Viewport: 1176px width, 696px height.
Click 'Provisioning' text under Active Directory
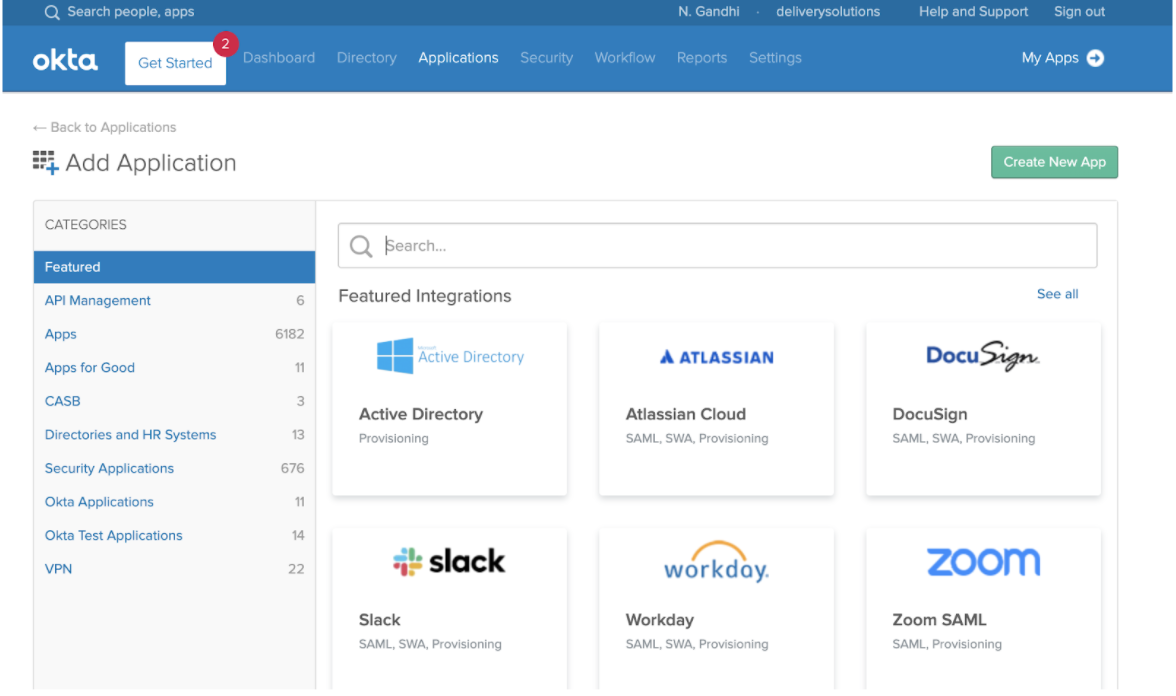(x=394, y=439)
